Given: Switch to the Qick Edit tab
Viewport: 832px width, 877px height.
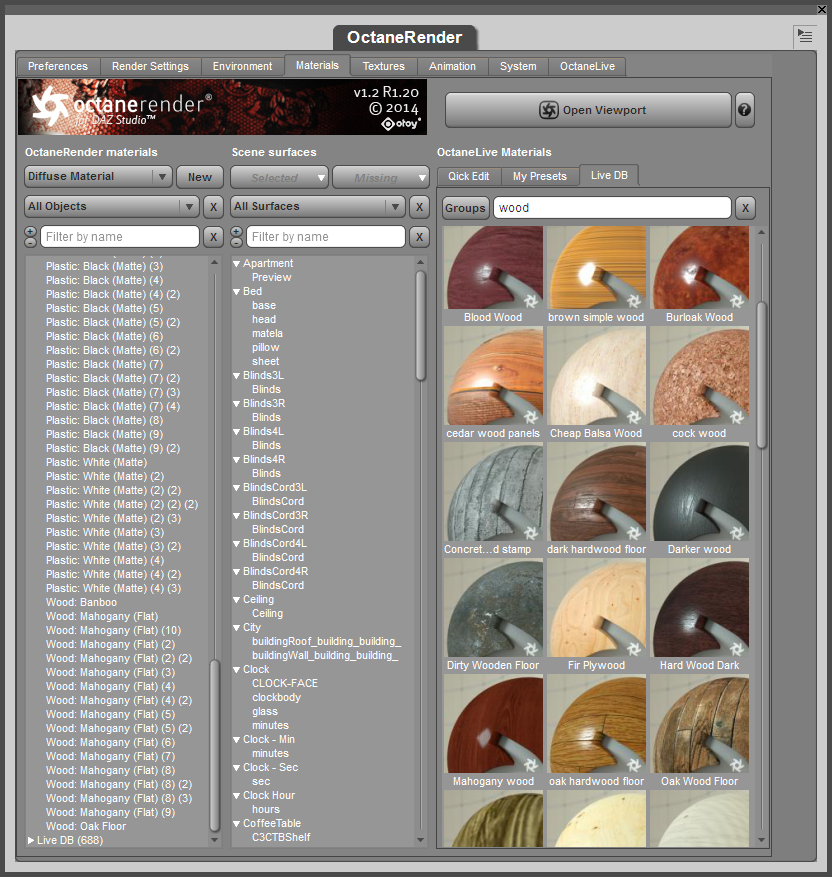Looking at the screenshot, I should (469, 176).
